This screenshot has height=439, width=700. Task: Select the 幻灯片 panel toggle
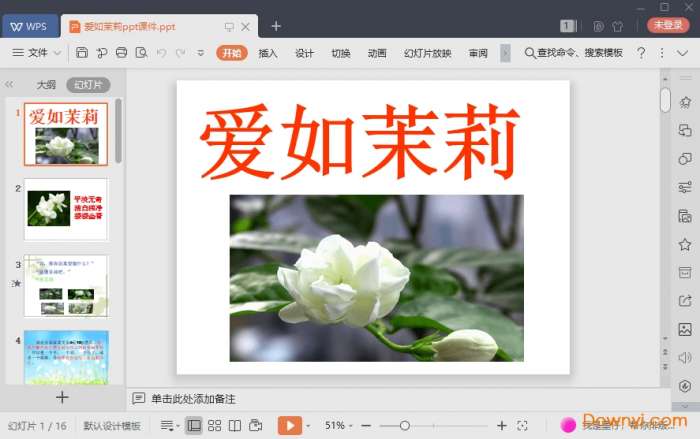click(88, 85)
